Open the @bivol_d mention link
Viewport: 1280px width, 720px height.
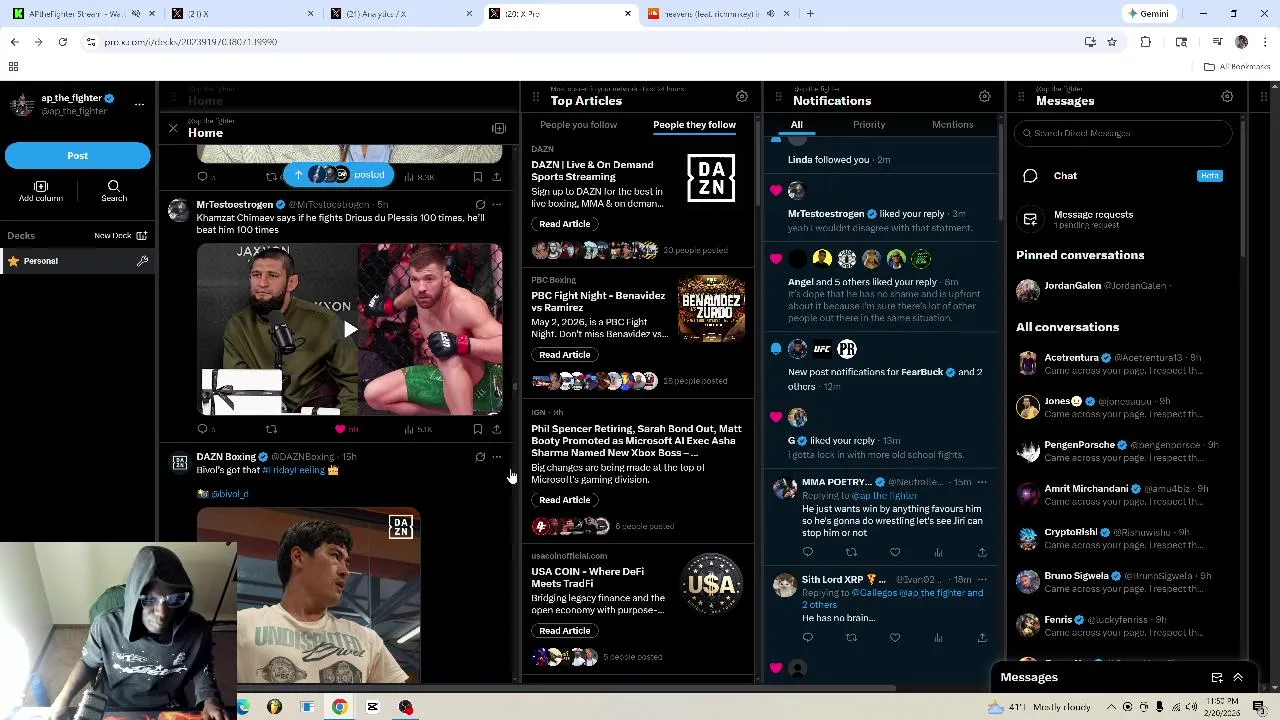(229, 494)
